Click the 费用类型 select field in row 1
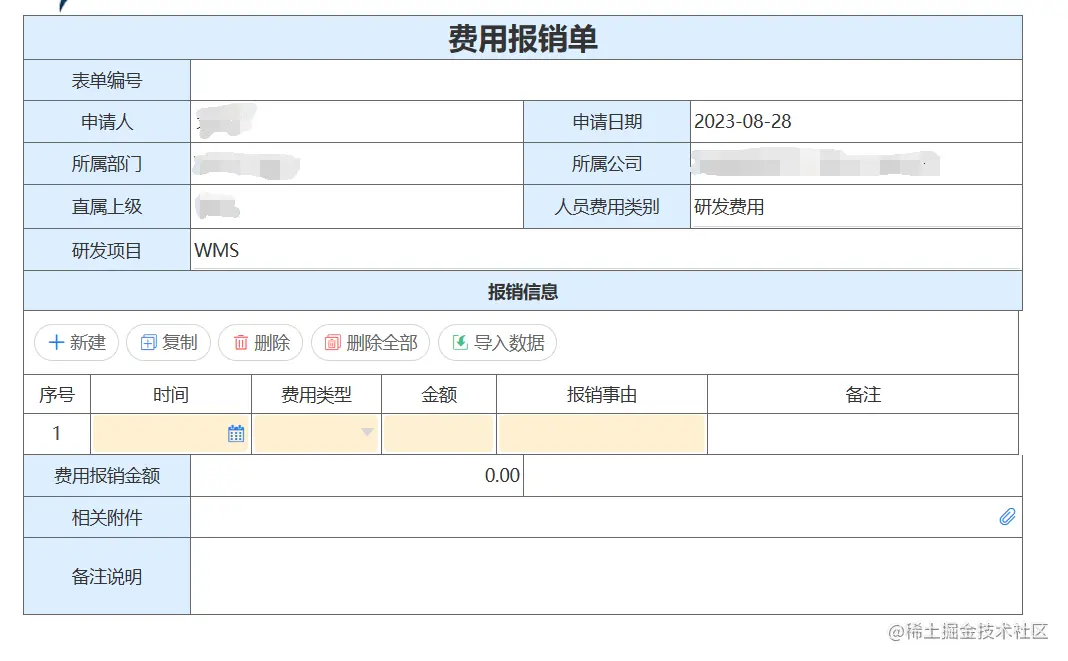The width and height of the screenshot is (1068, 661). pos(317,434)
